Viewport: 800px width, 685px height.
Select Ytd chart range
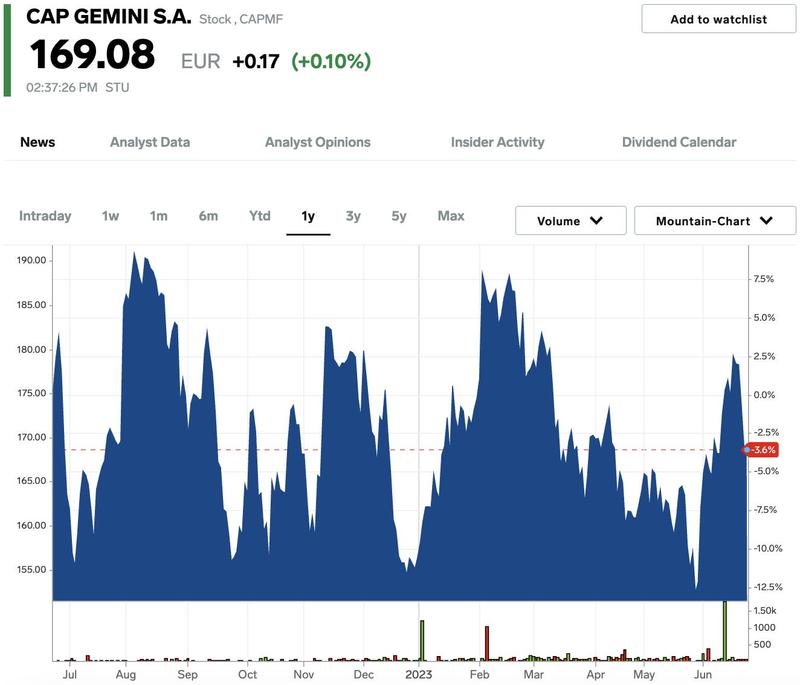click(x=260, y=216)
